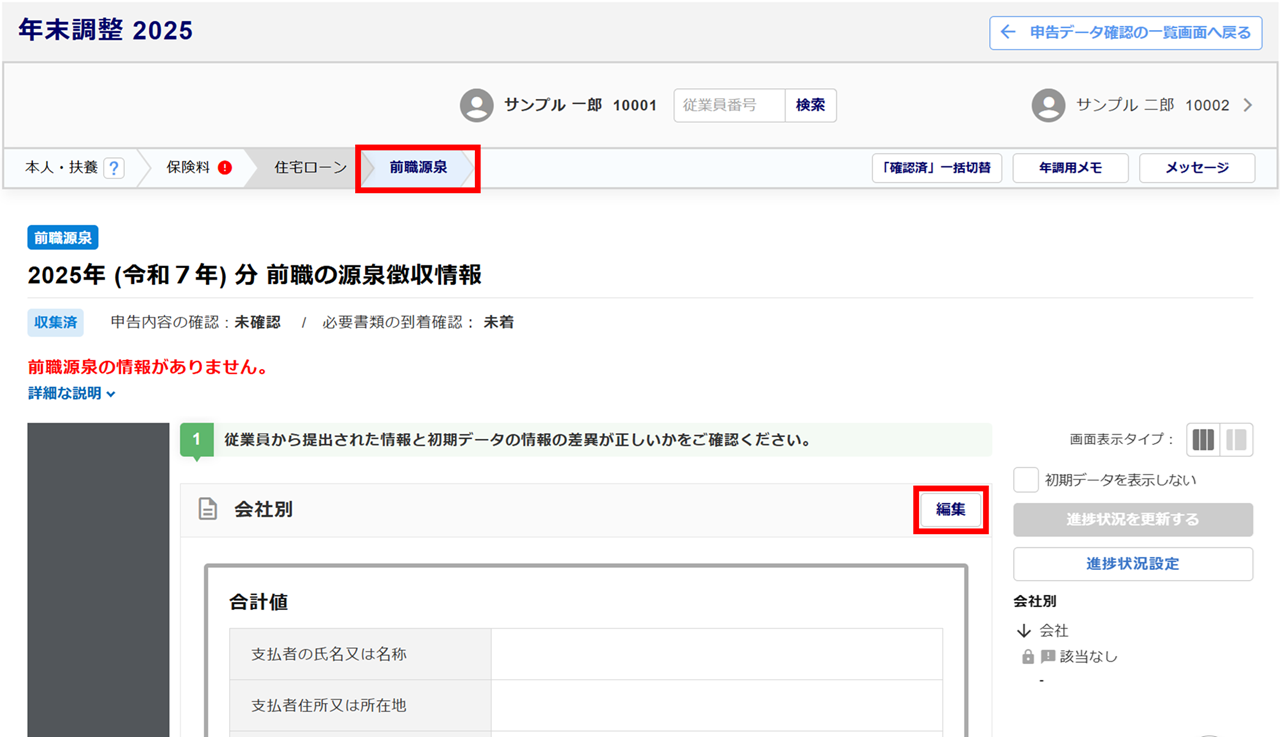Go to next employee with right chevron

pos(1247,105)
